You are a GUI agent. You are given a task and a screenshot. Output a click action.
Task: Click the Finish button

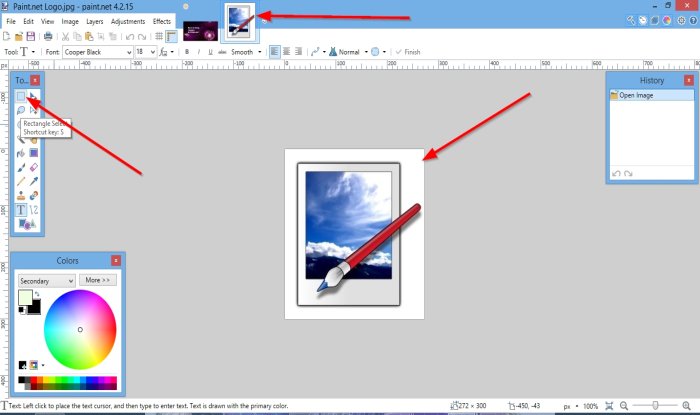pyautogui.click(x=408, y=52)
